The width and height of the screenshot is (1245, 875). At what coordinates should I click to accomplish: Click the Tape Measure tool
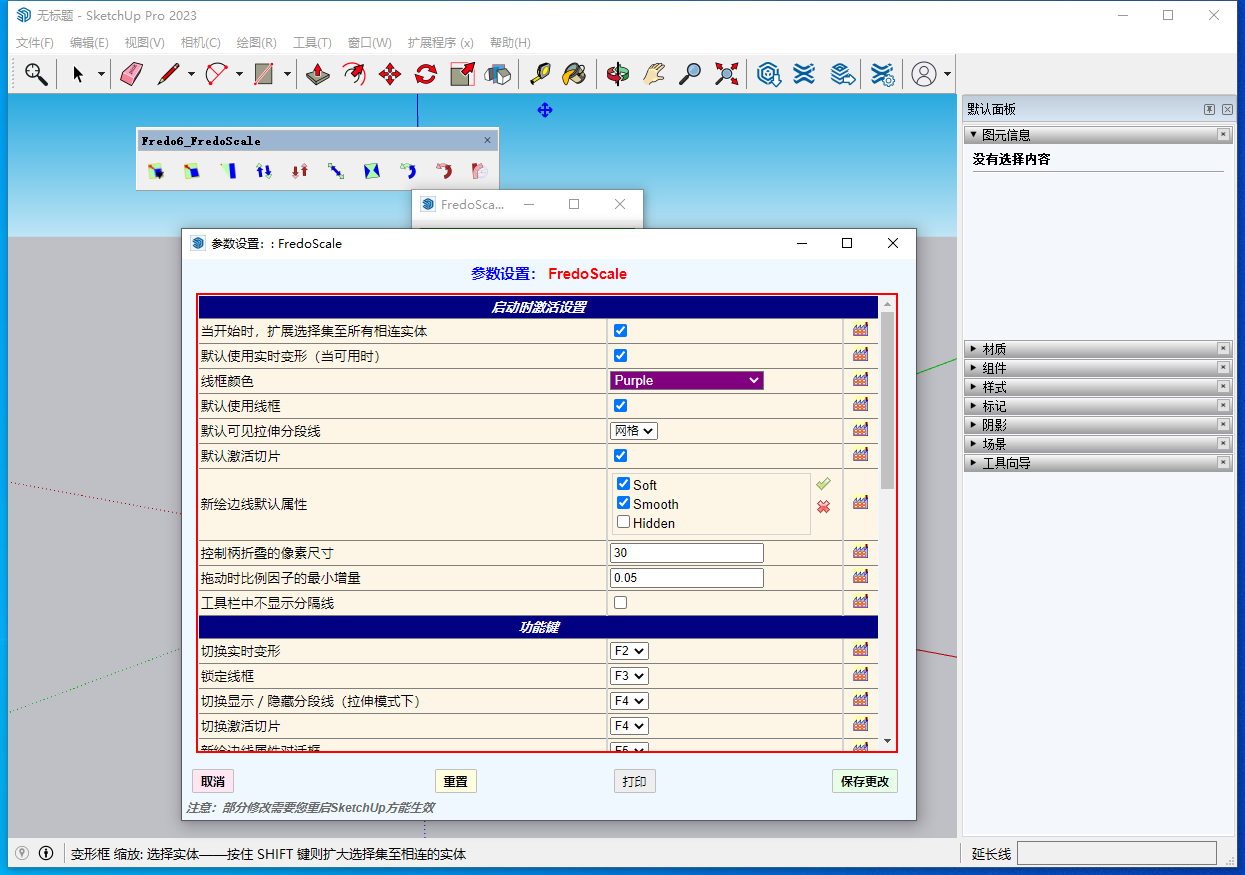(x=540, y=74)
